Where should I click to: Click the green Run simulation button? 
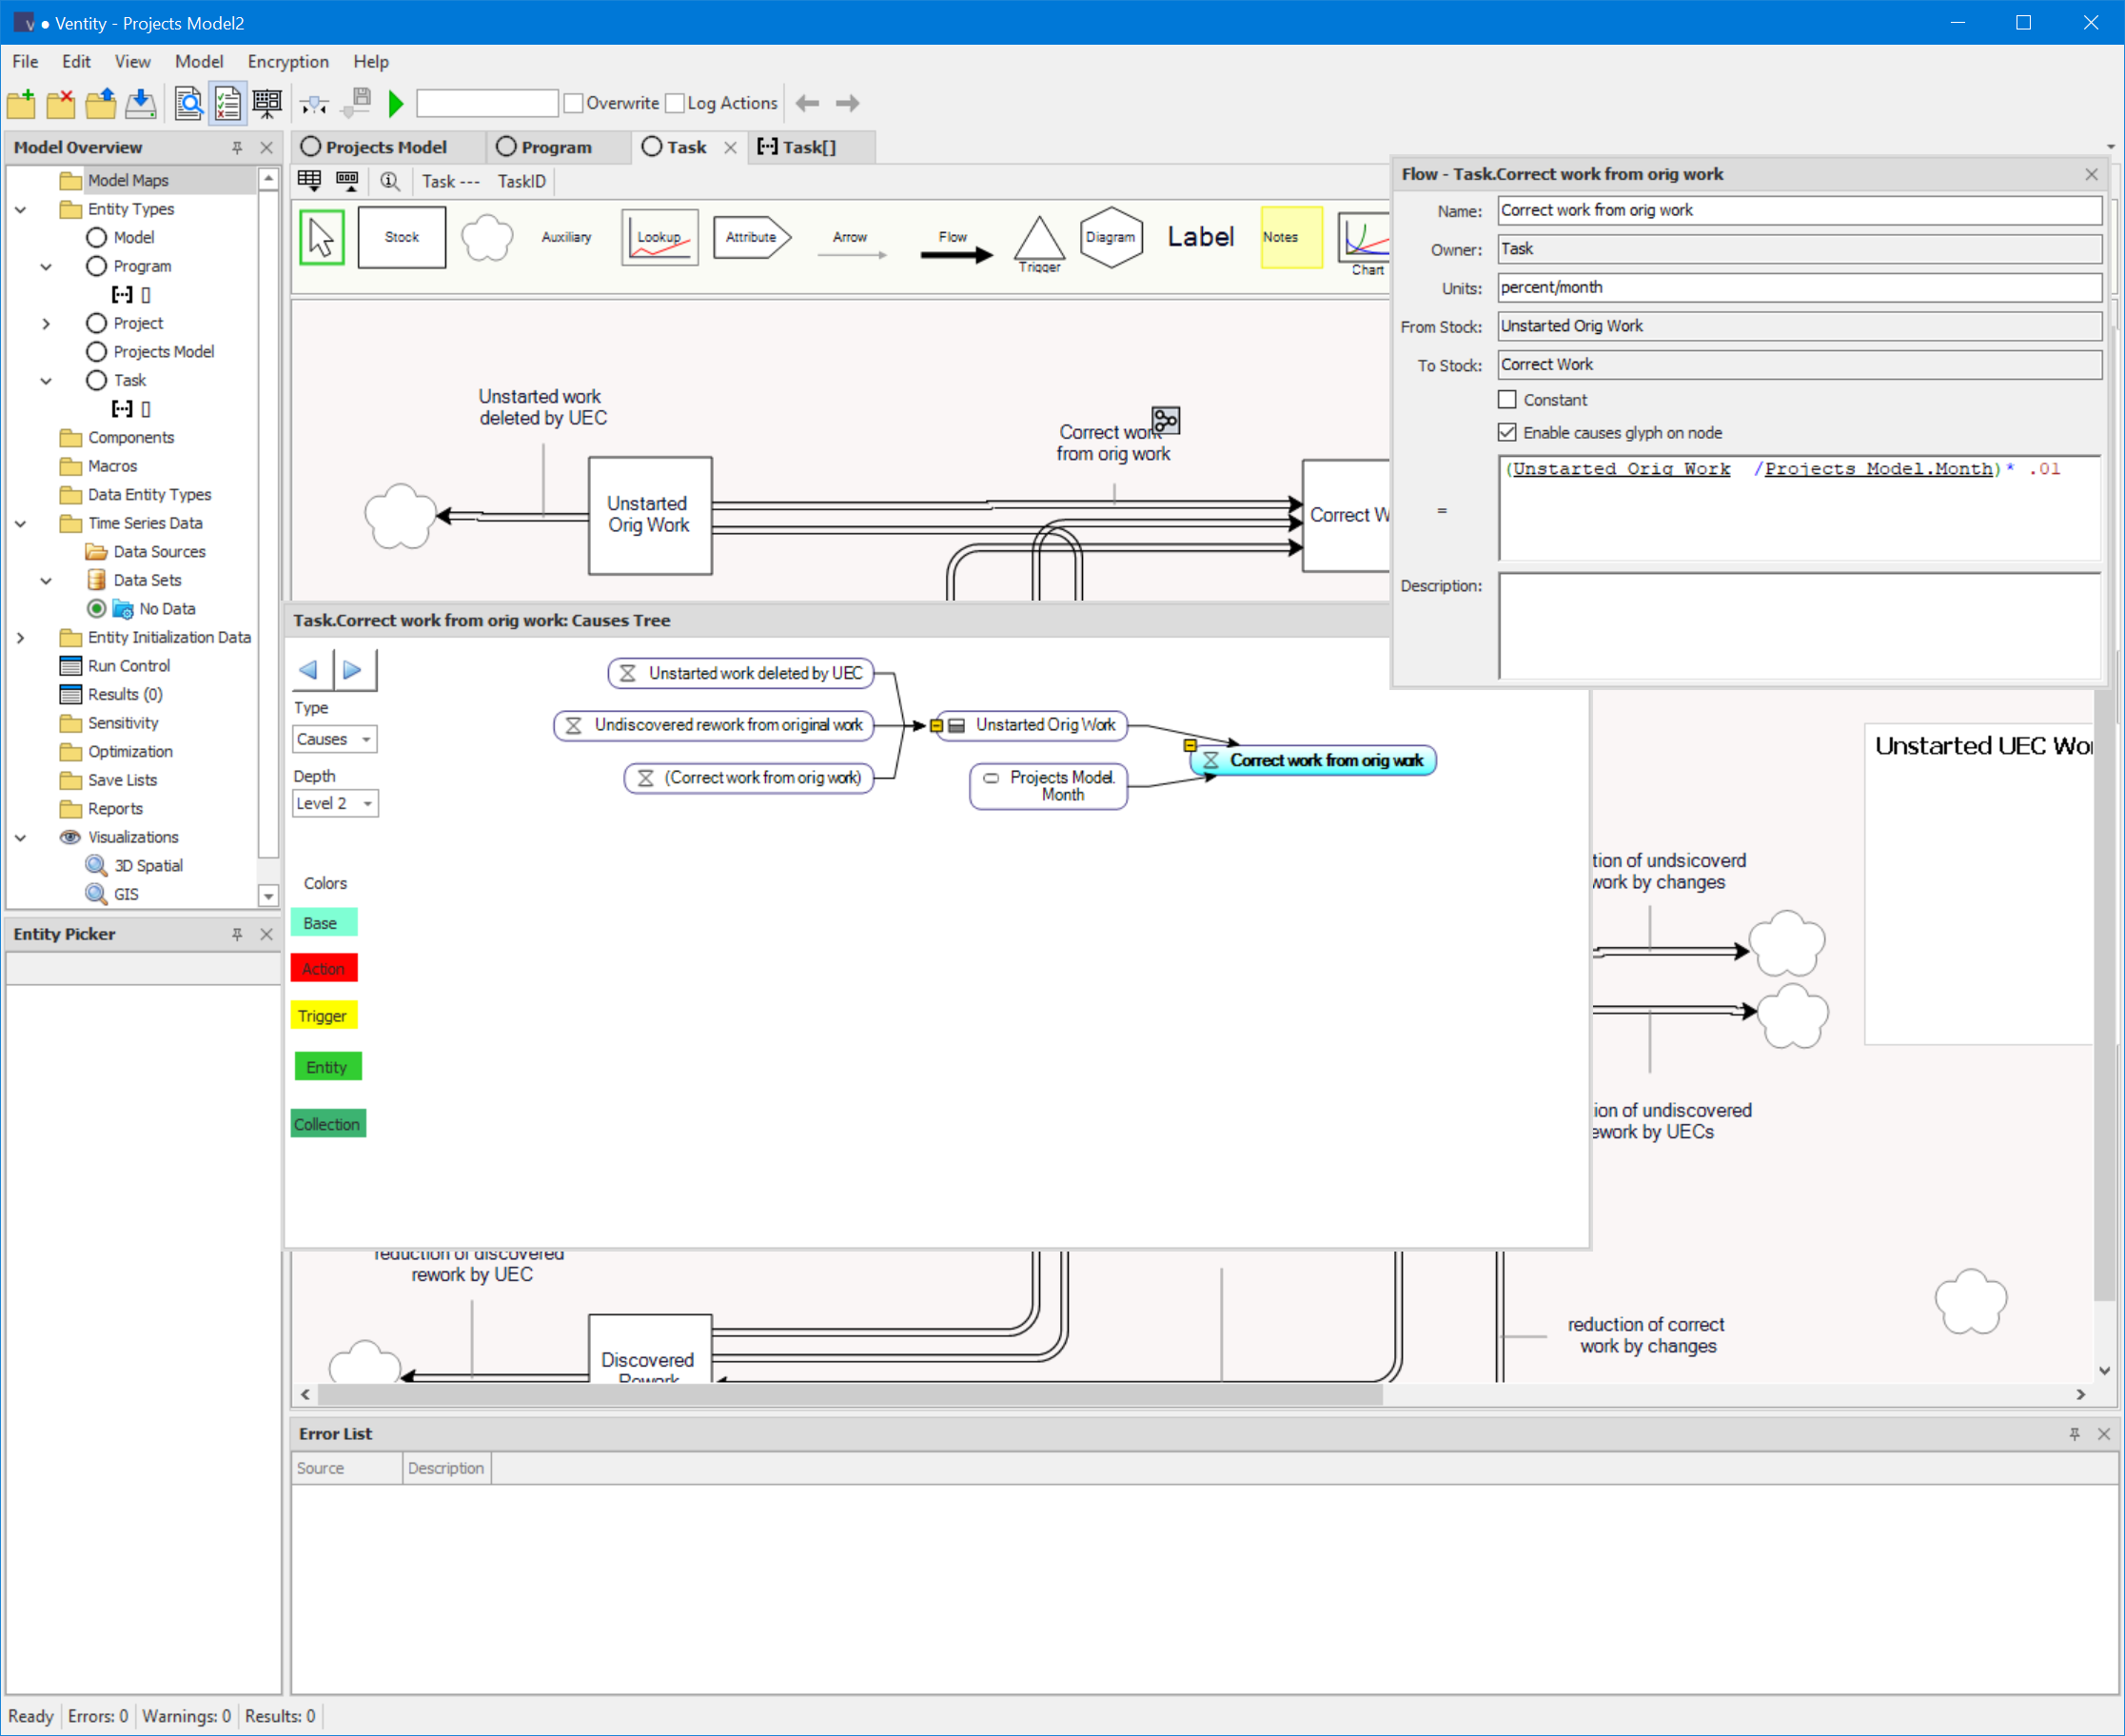pyautogui.click(x=396, y=103)
